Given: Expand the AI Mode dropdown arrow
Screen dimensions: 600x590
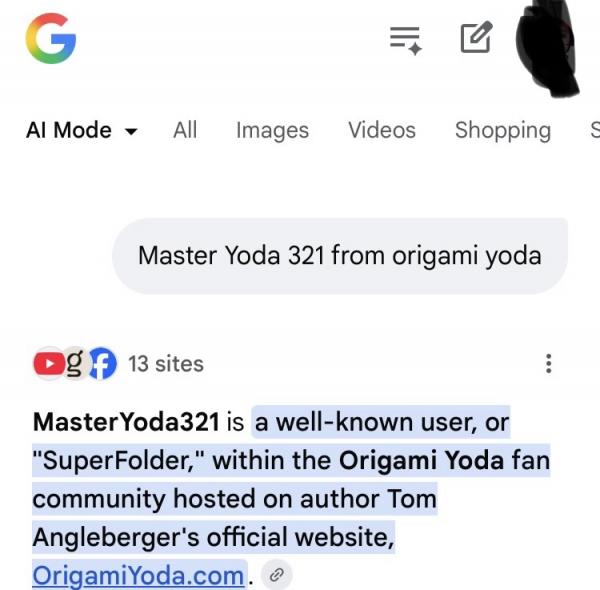Looking at the screenshot, I should pos(131,131).
